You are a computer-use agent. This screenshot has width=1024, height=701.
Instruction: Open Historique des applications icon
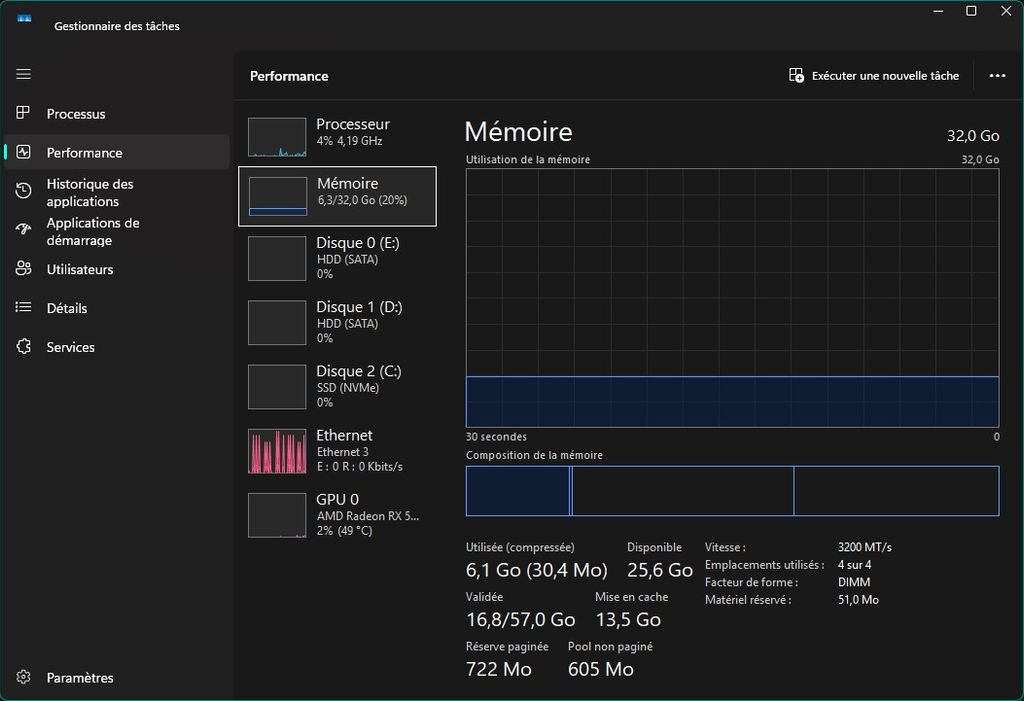24,191
